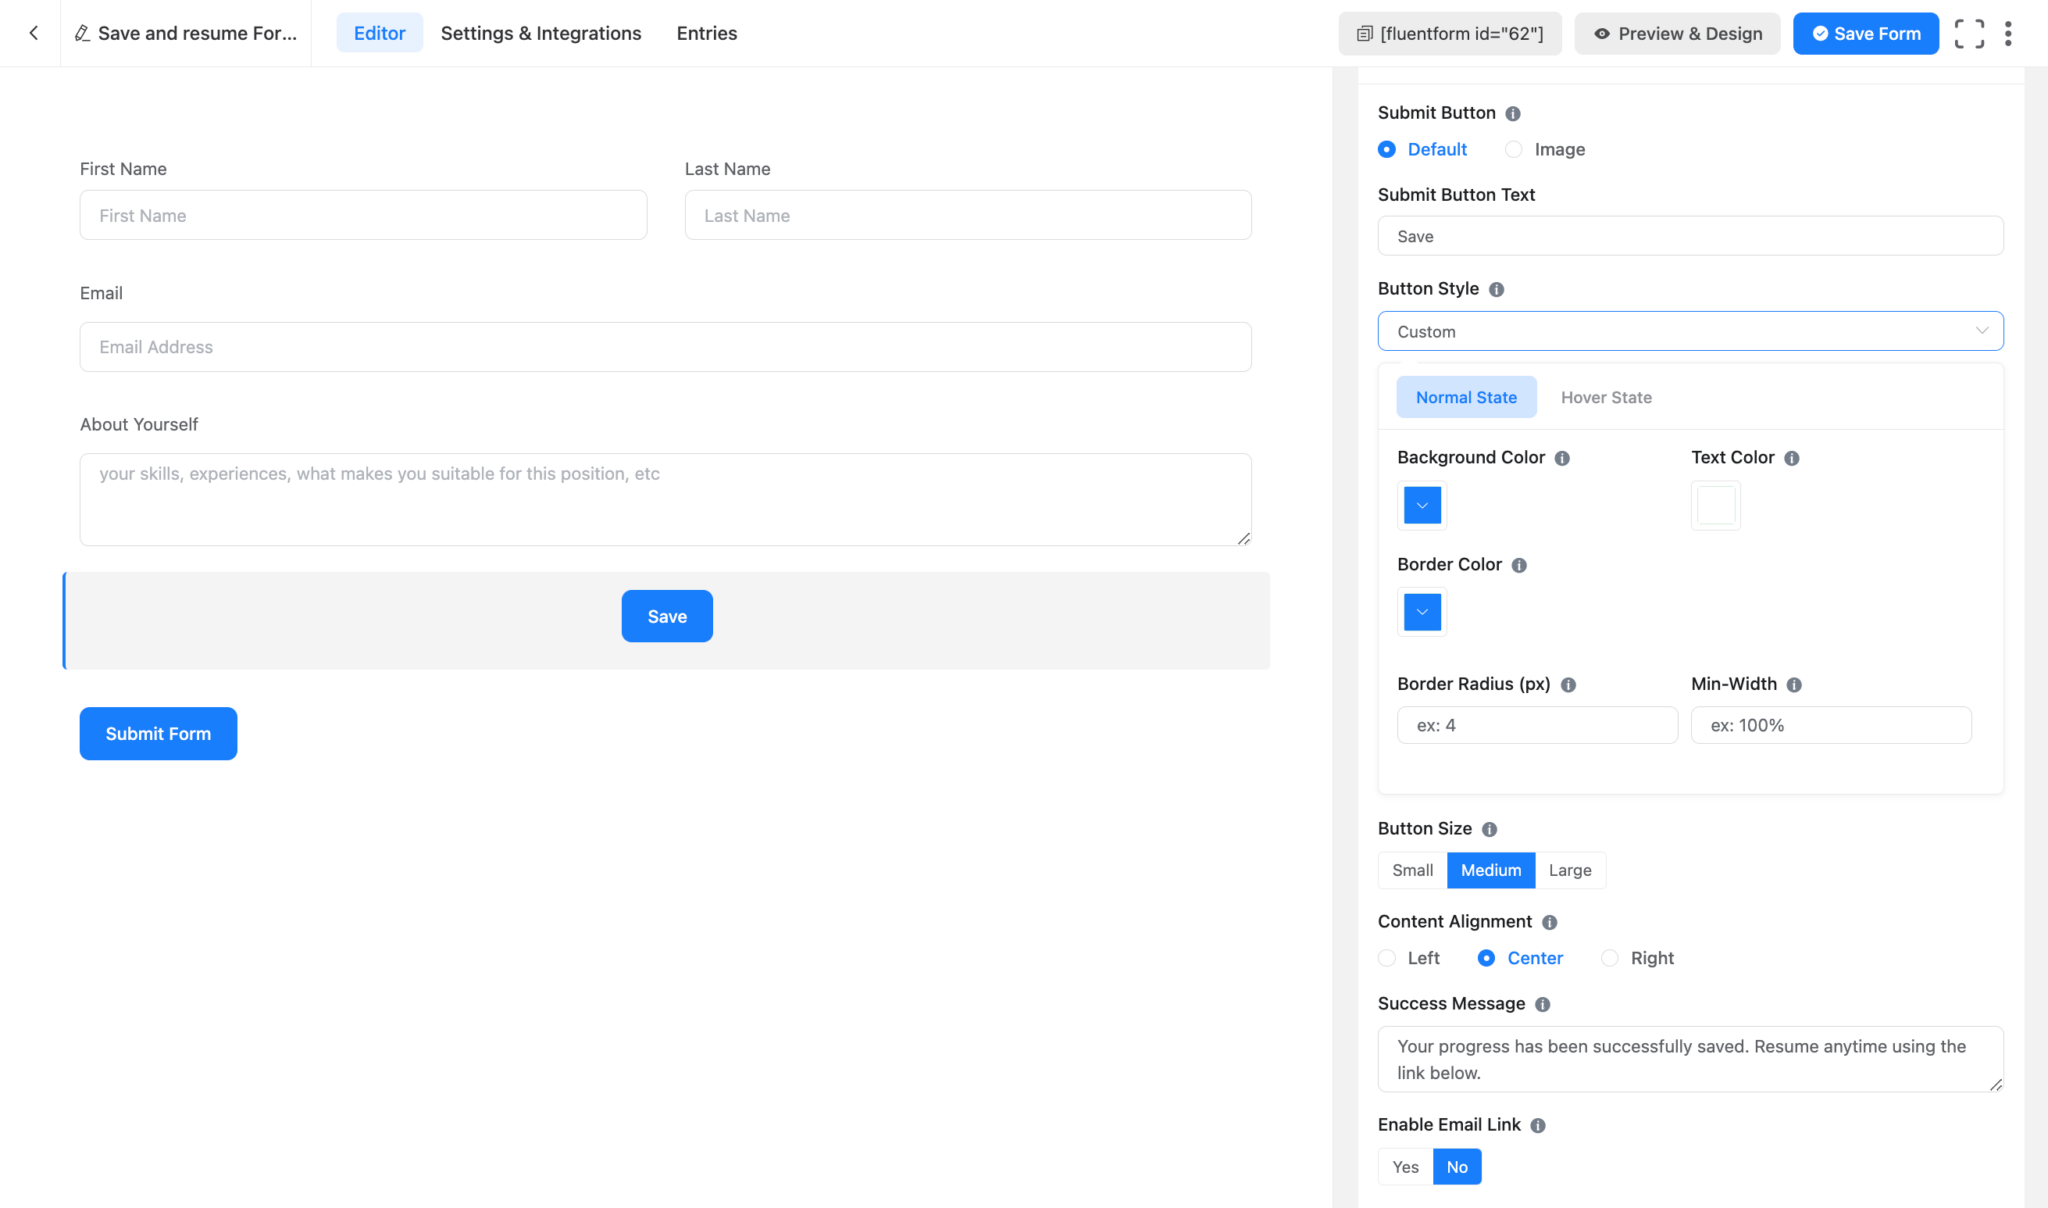This screenshot has height=1208, width=2048.
Task: Click the Submit Form button
Action: pos(157,733)
